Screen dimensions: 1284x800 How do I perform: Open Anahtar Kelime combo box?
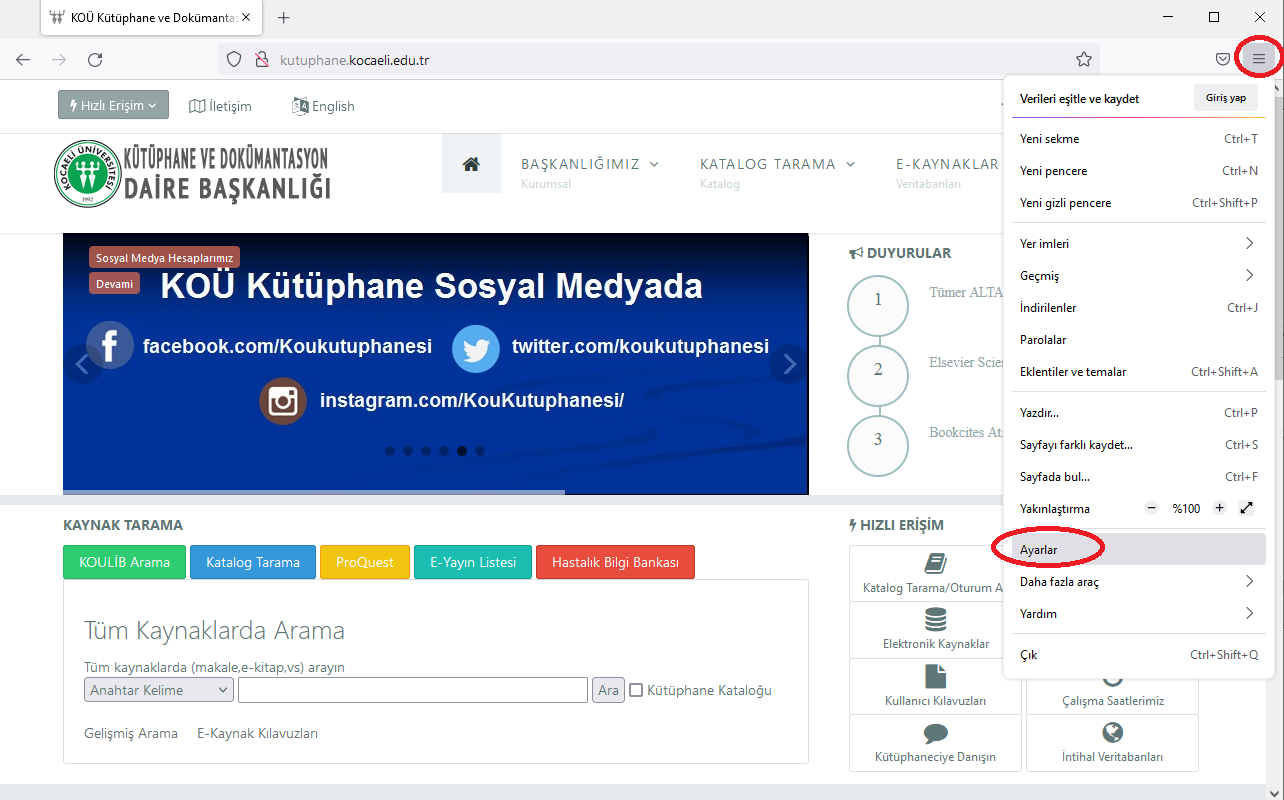159,690
